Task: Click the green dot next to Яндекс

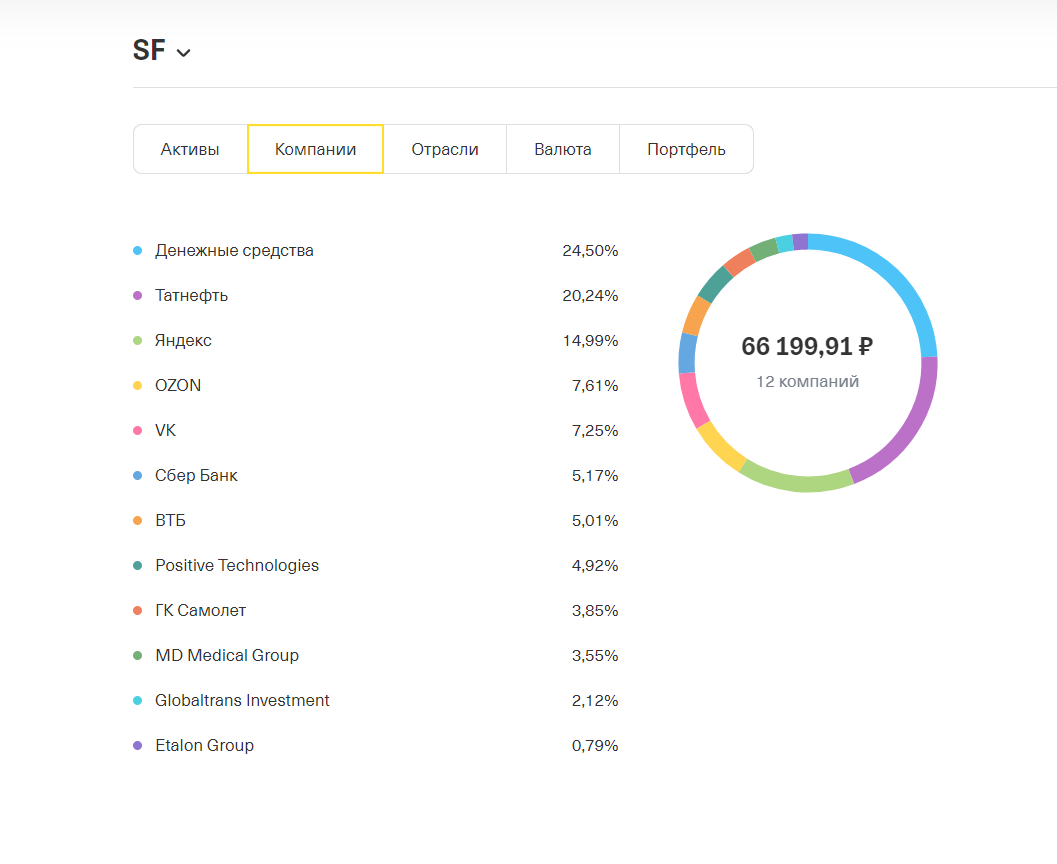Action: [138, 340]
